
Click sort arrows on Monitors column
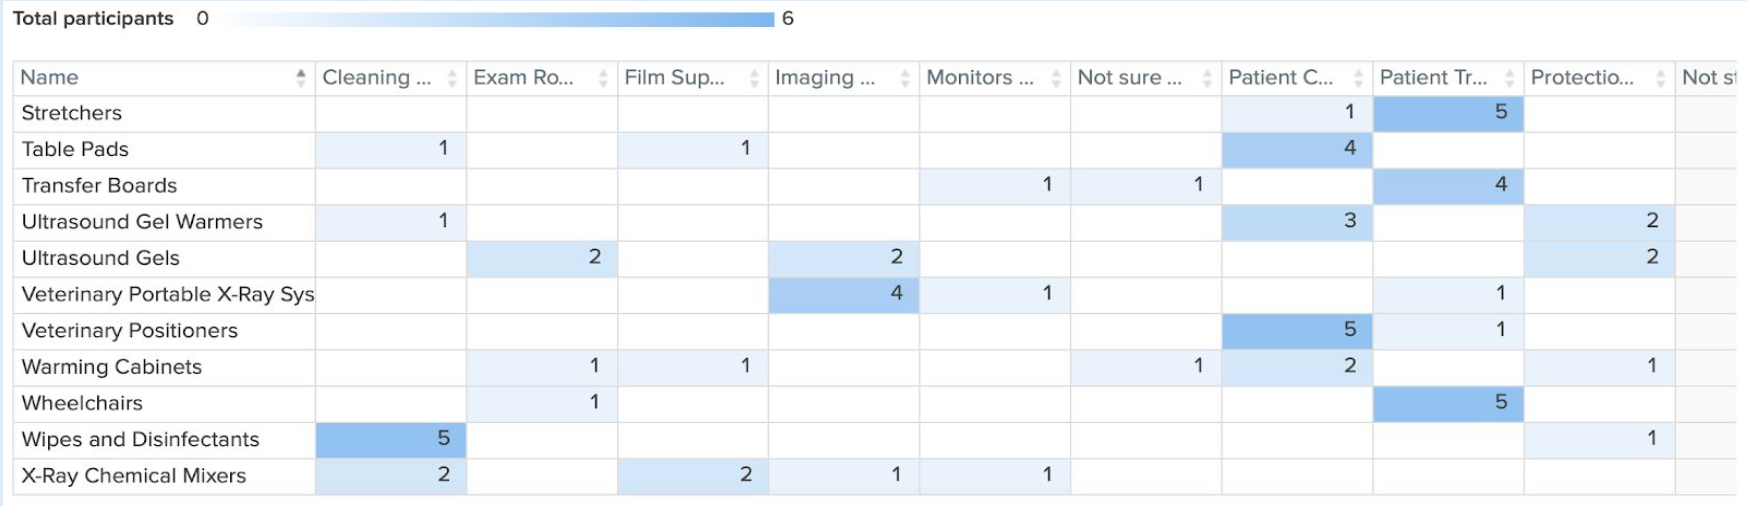(x=1056, y=78)
